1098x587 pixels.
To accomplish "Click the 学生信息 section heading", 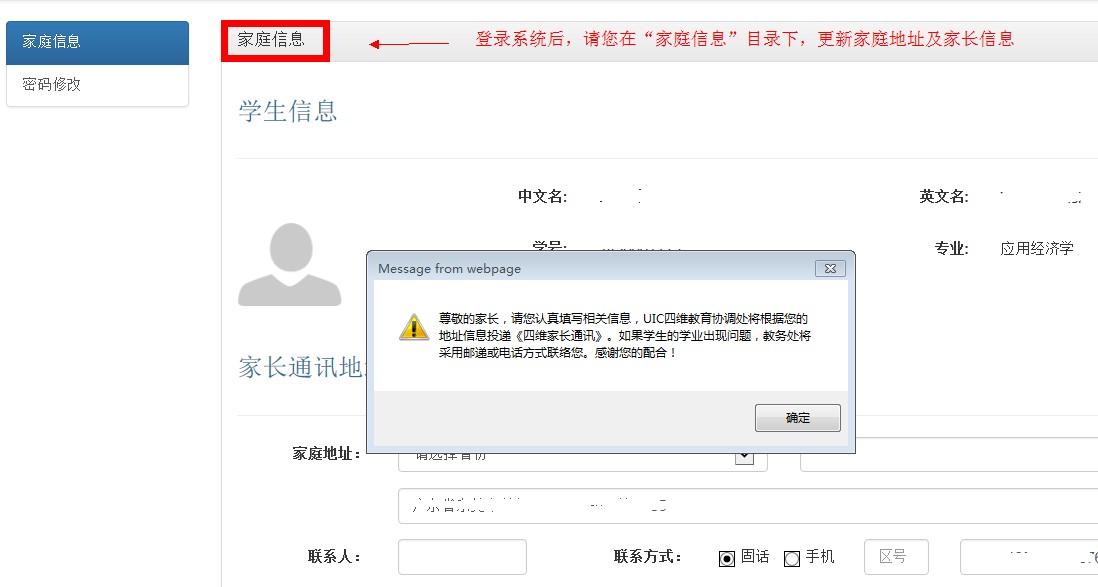I will click(288, 111).
